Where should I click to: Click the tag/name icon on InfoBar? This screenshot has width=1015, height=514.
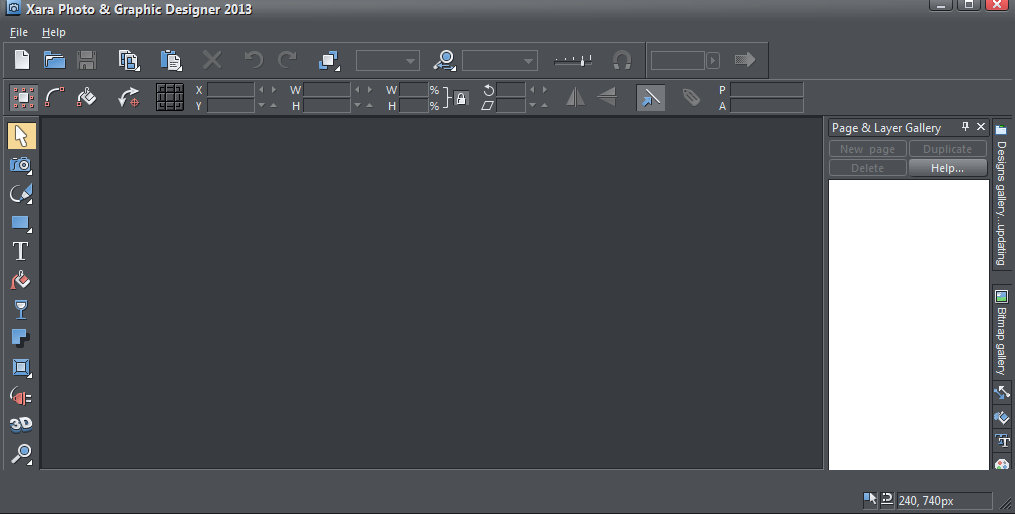[x=691, y=97]
